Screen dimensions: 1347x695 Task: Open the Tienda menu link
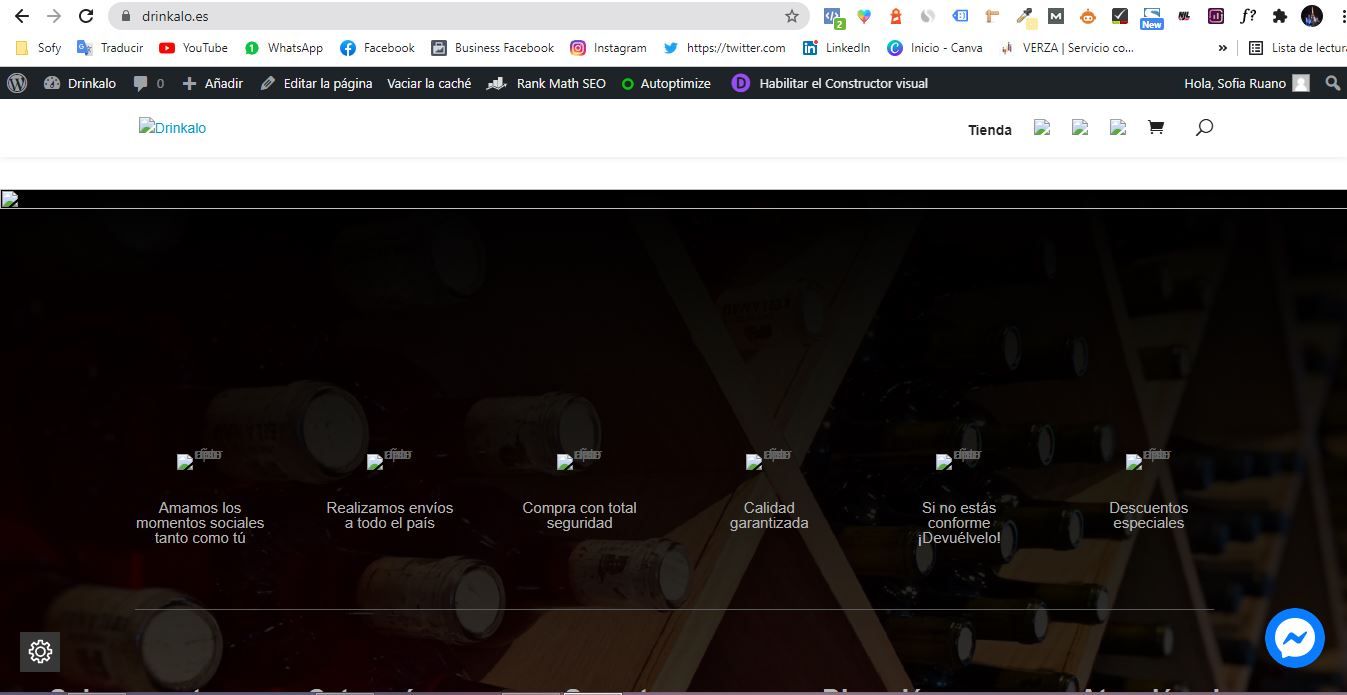(990, 130)
